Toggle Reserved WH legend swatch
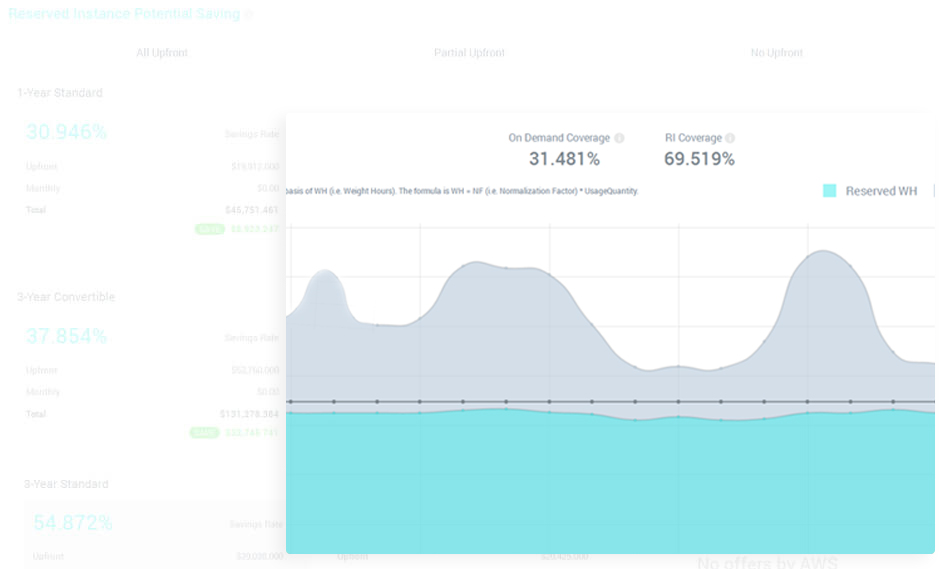This screenshot has height=569, width=951. tap(829, 191)
